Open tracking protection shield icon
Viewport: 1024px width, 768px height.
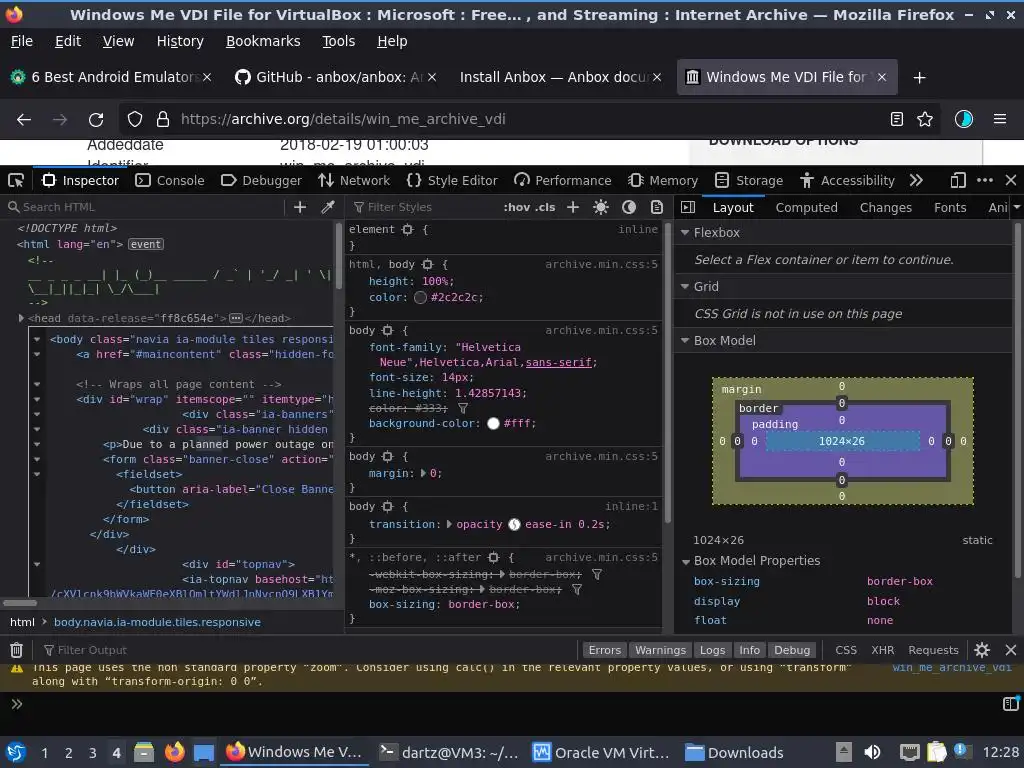135,120
